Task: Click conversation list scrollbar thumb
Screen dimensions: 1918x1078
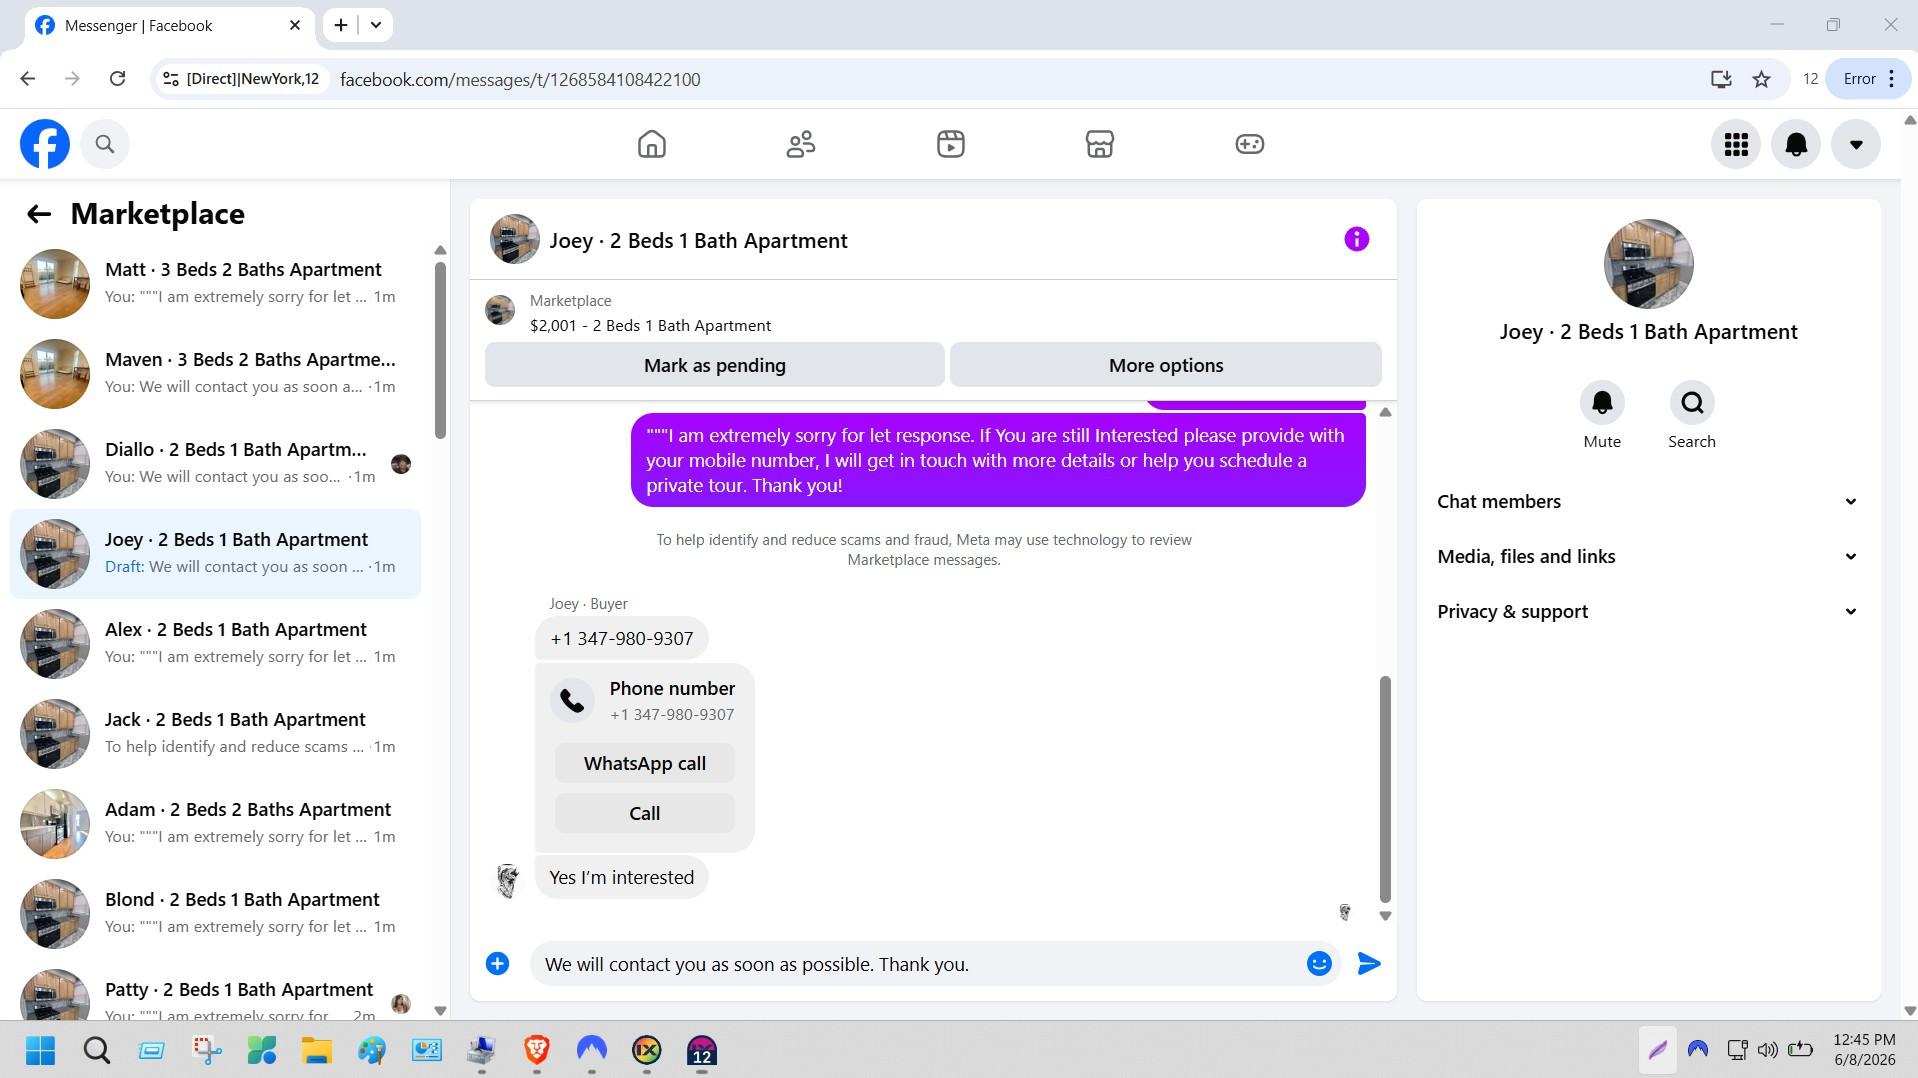Action: [440, 350]
